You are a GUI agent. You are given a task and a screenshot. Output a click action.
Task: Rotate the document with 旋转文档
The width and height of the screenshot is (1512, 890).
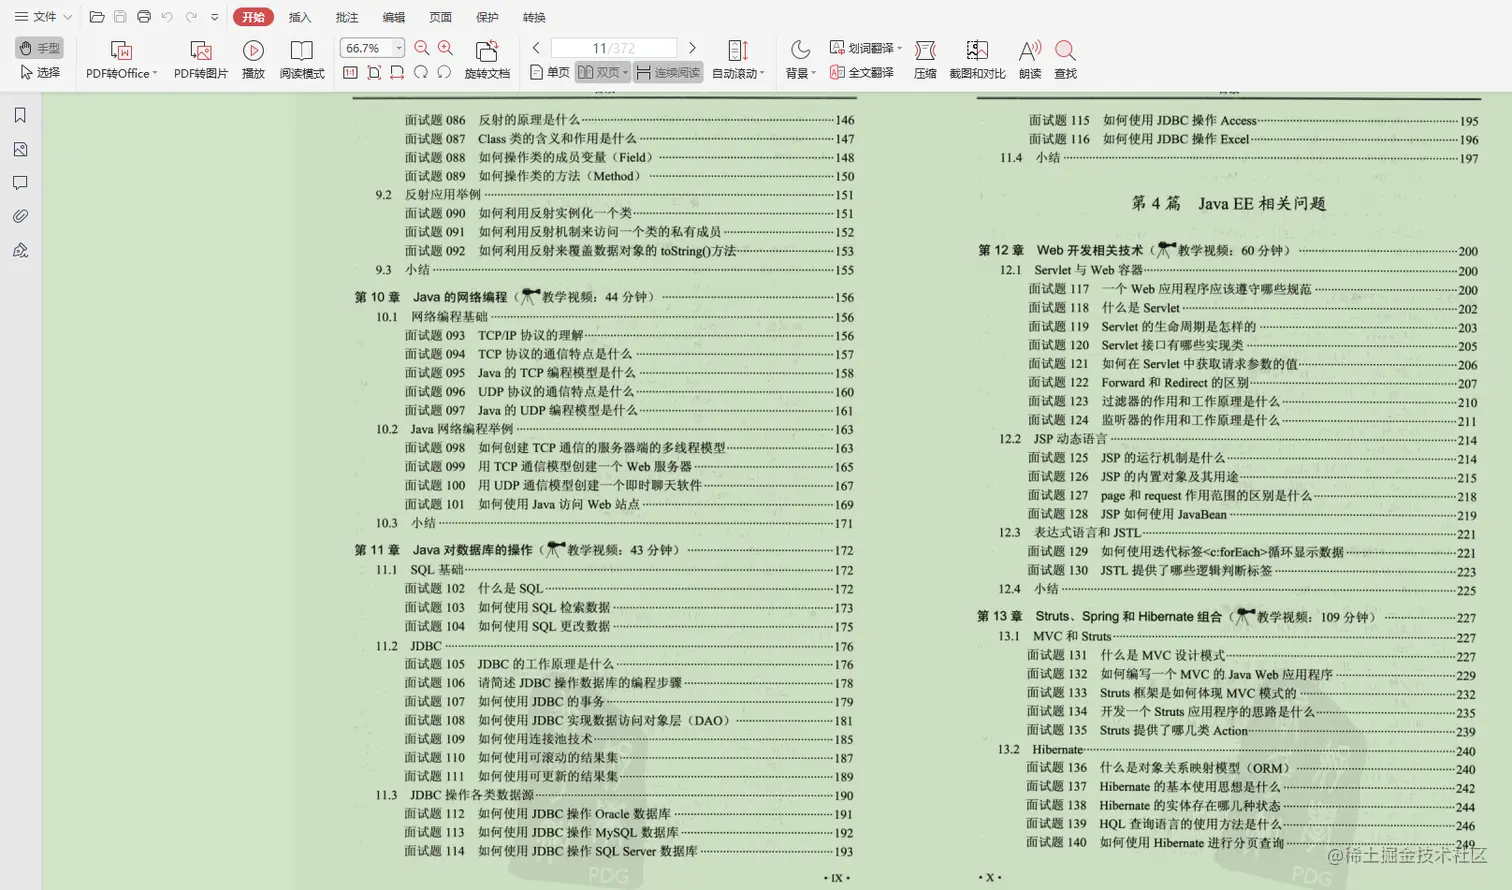tap(487, 55)
